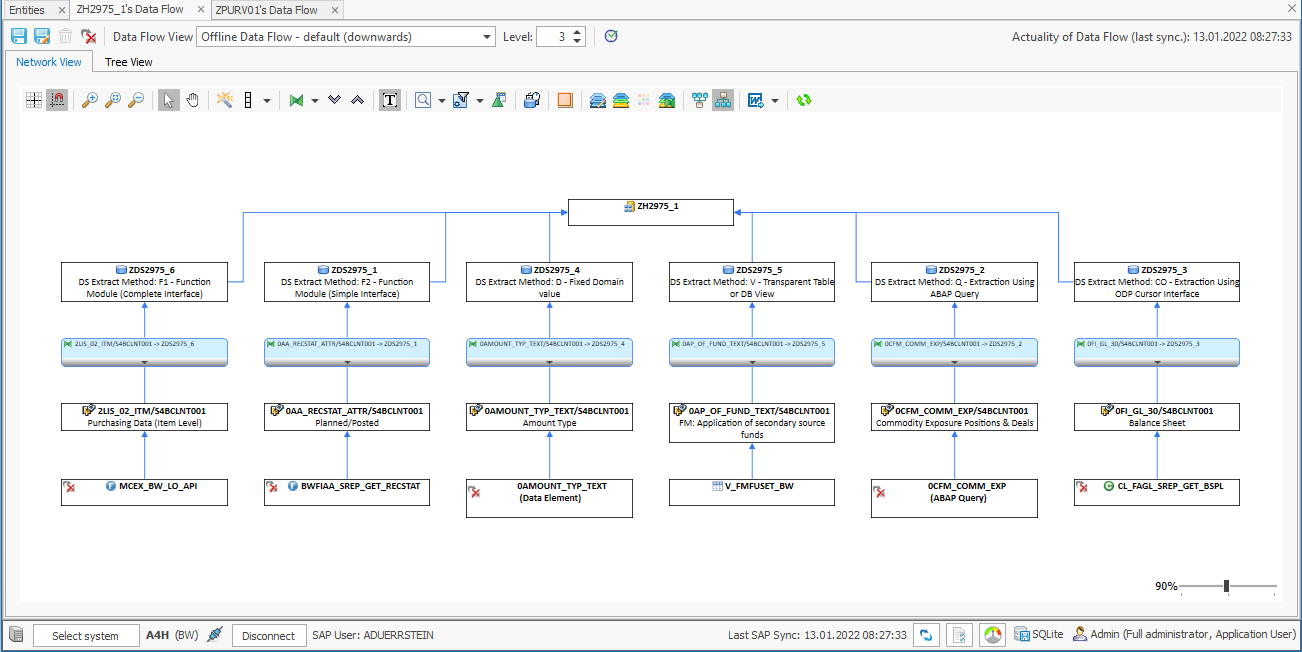Click the performance gauge icon in status bar
Screen dimensions: 1302x652
(x=992, y=634)
